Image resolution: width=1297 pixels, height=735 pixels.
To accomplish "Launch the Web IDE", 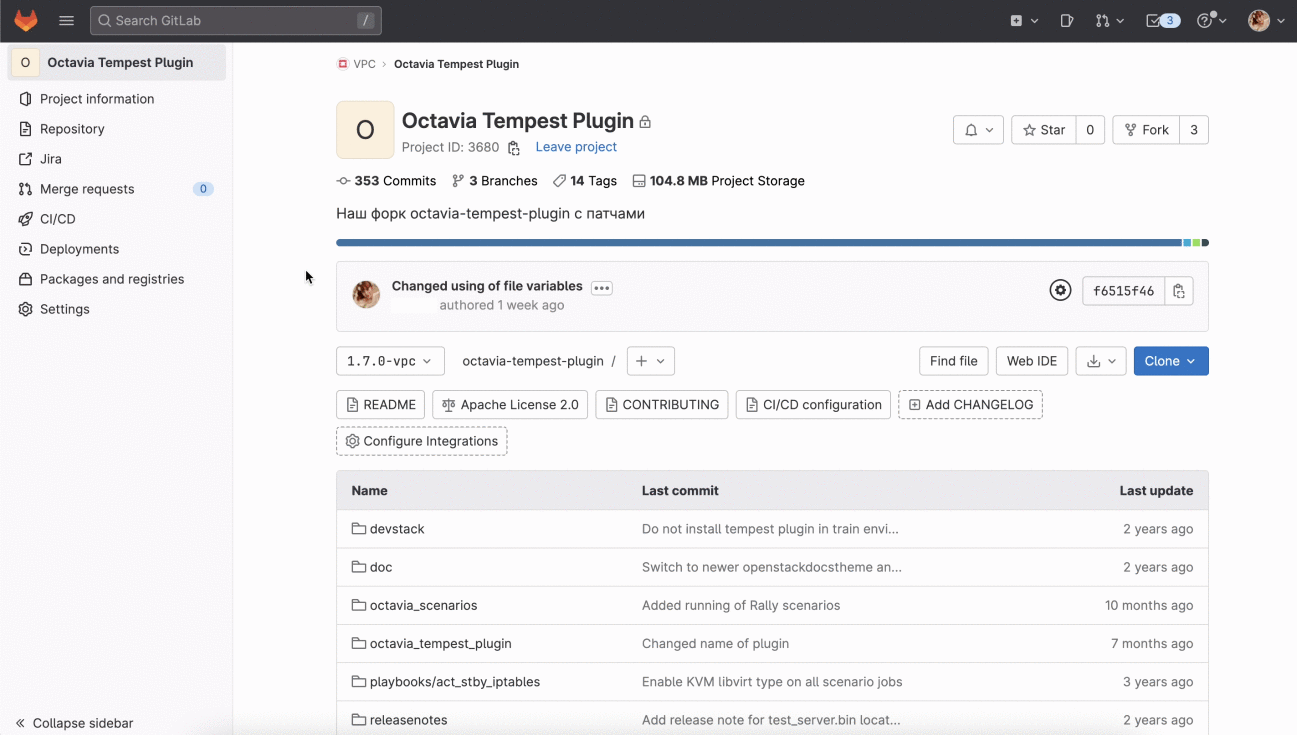I will (1031, 361).
